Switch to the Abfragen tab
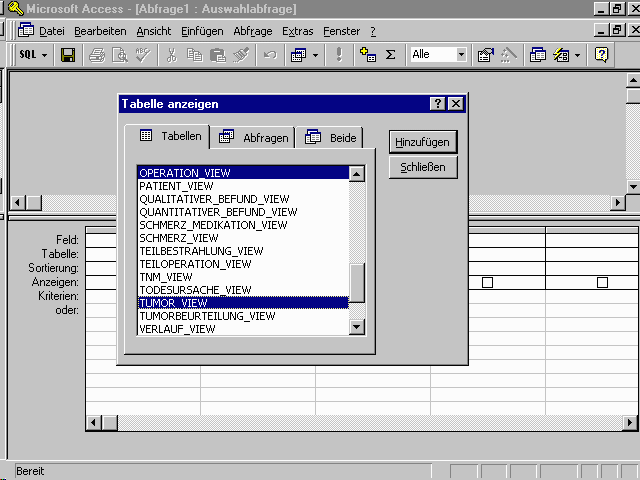This screenshot has width=640, height=480. pos(254,137)
